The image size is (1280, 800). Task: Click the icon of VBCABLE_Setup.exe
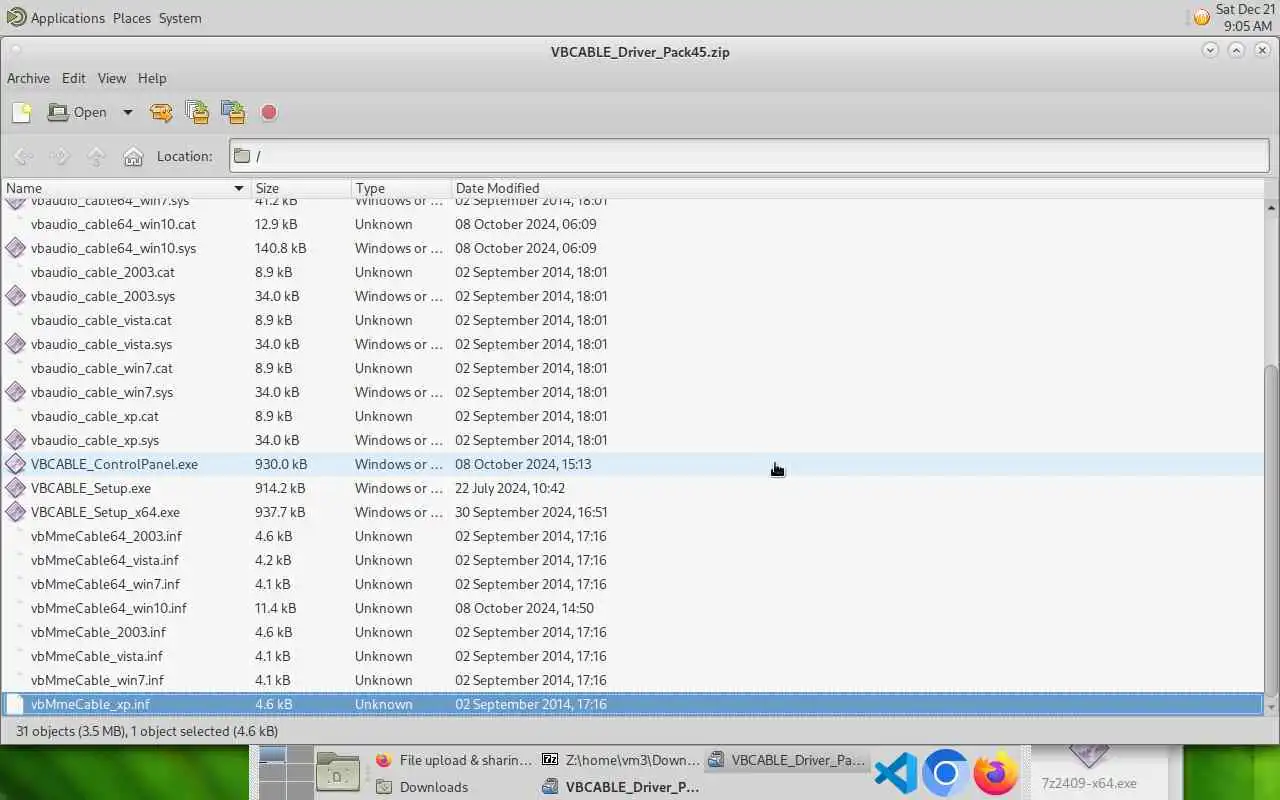(15, 488)
